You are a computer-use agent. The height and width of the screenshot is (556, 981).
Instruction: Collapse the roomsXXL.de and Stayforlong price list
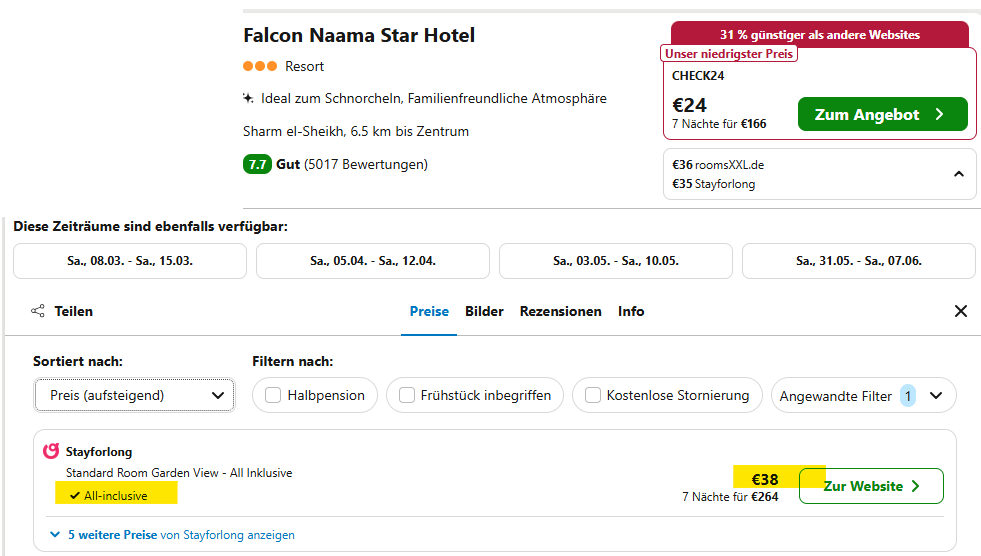(958, 174)
